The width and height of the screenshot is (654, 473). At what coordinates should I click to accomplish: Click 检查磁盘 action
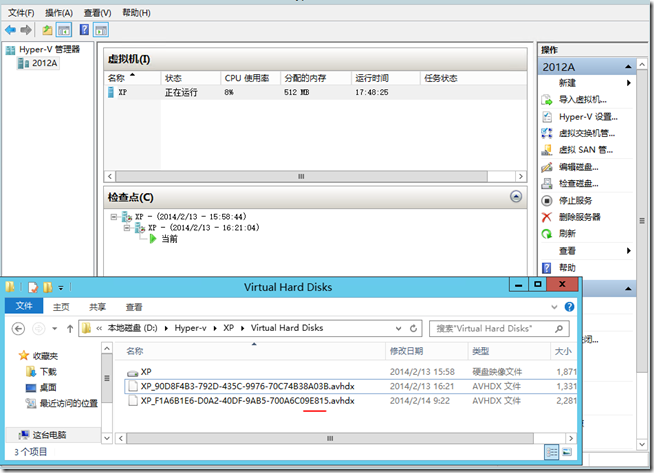579,184
